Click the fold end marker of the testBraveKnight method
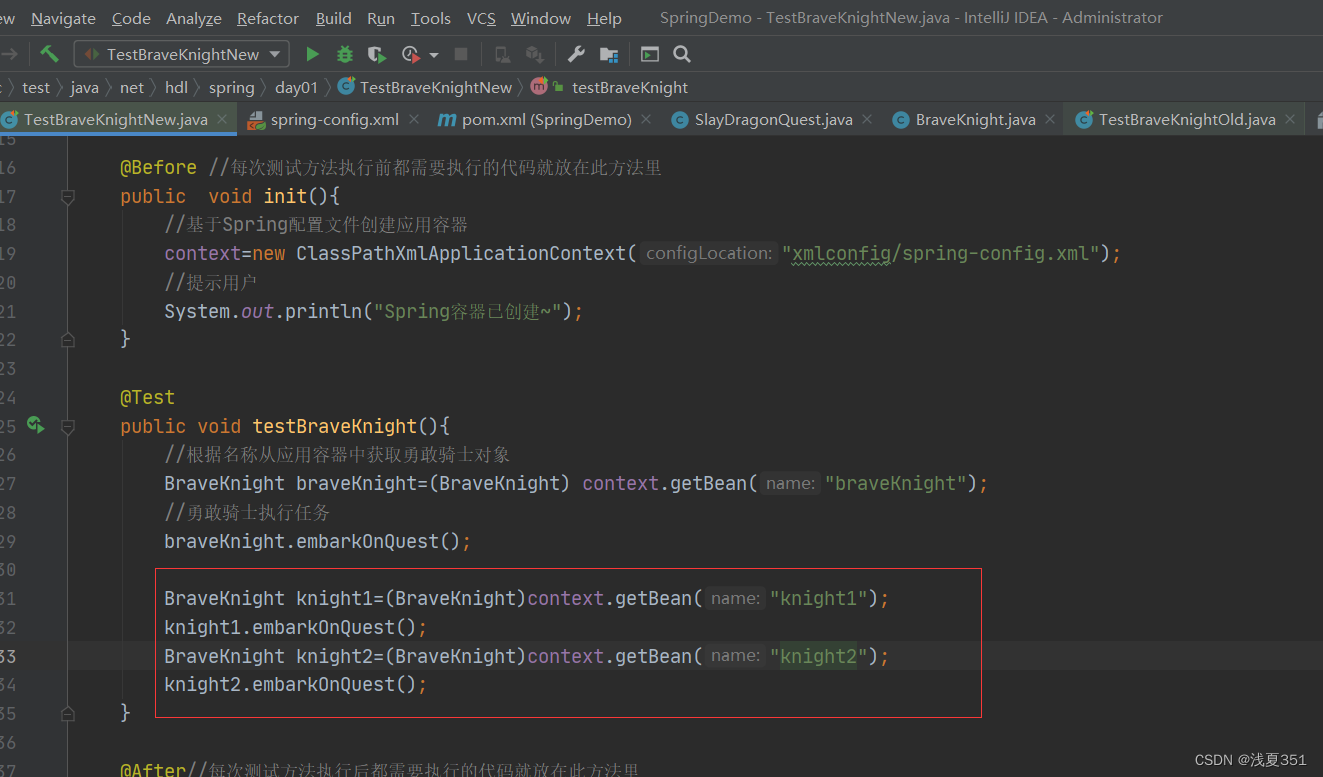 [67, 714]
